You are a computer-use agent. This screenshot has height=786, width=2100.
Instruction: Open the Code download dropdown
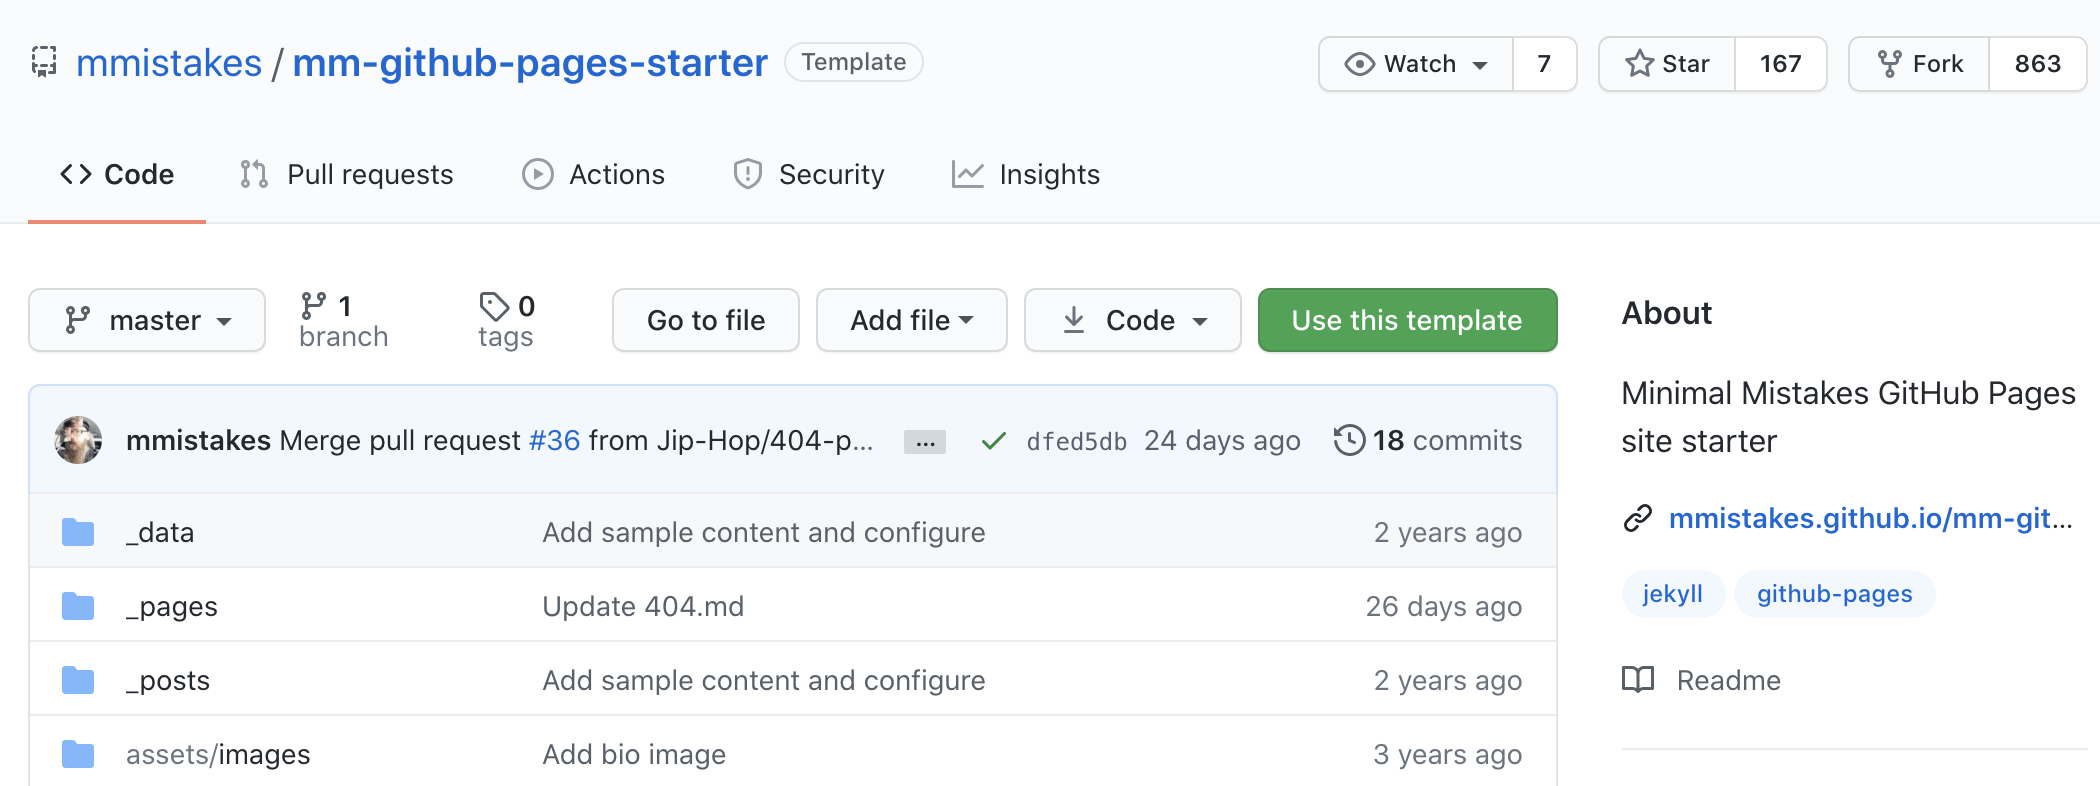pyautogui.click(x=1133, y=320)
